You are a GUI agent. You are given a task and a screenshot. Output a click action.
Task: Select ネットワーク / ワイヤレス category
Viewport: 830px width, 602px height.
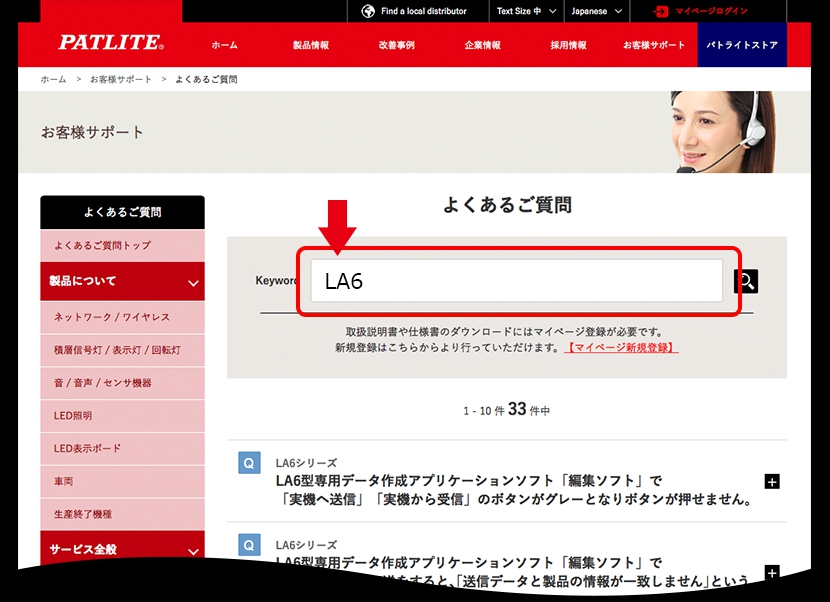tap(122, 317)
